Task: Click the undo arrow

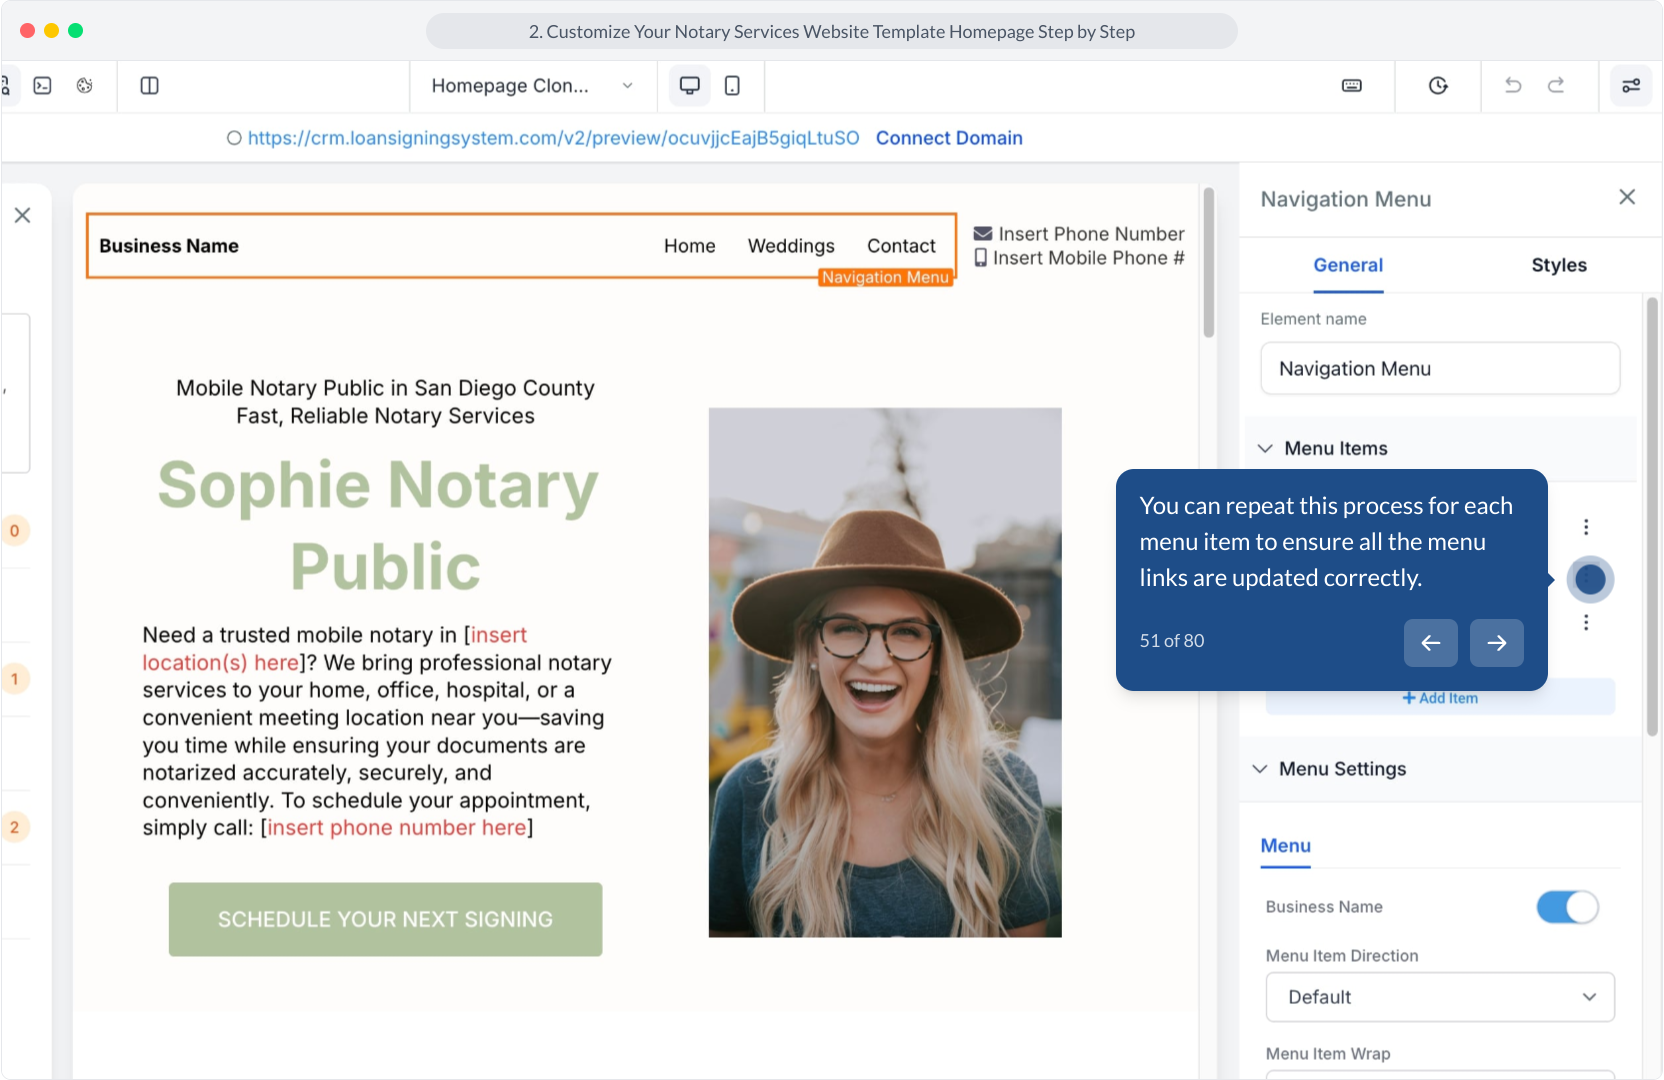Action: pyautogui.click(x=1513, y=86)
